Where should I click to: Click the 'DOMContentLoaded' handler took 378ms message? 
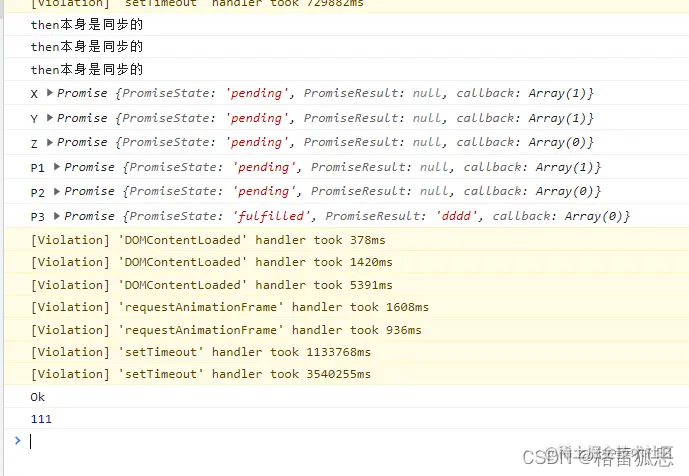click(x=208, y=240)
